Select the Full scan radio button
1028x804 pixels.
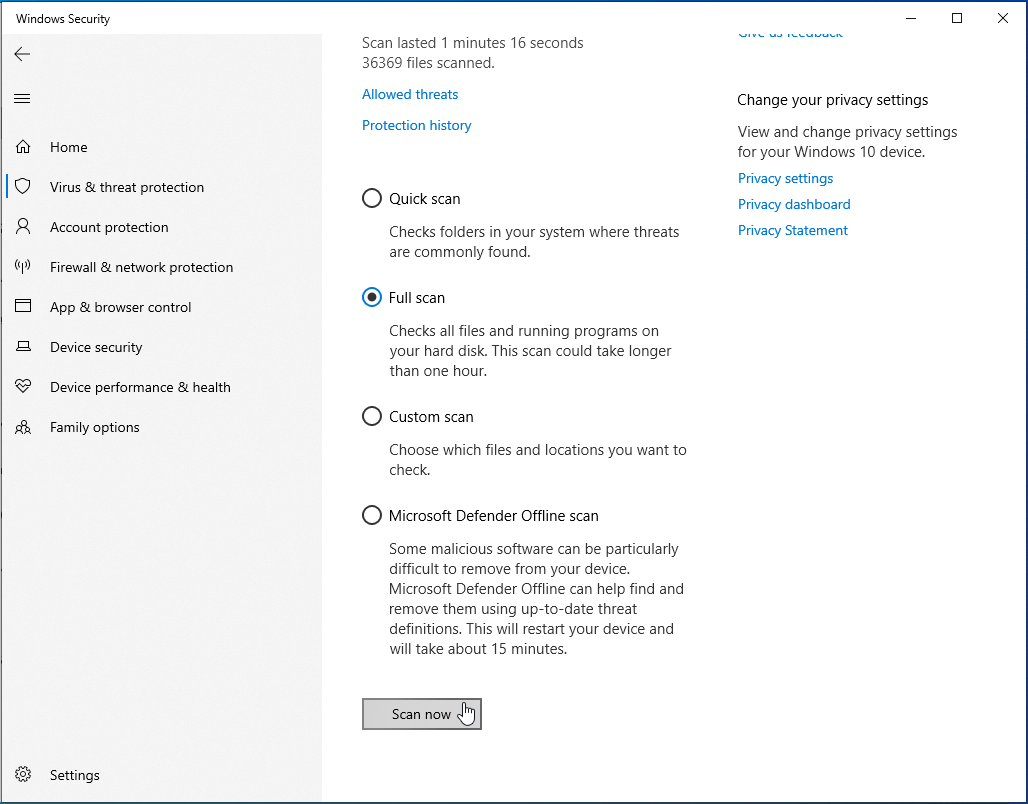pyautogui.click(x=372, y=297)
